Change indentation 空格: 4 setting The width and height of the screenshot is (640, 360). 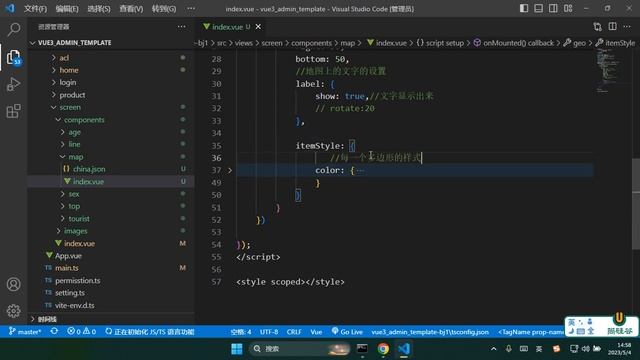[x=241, y=332]
